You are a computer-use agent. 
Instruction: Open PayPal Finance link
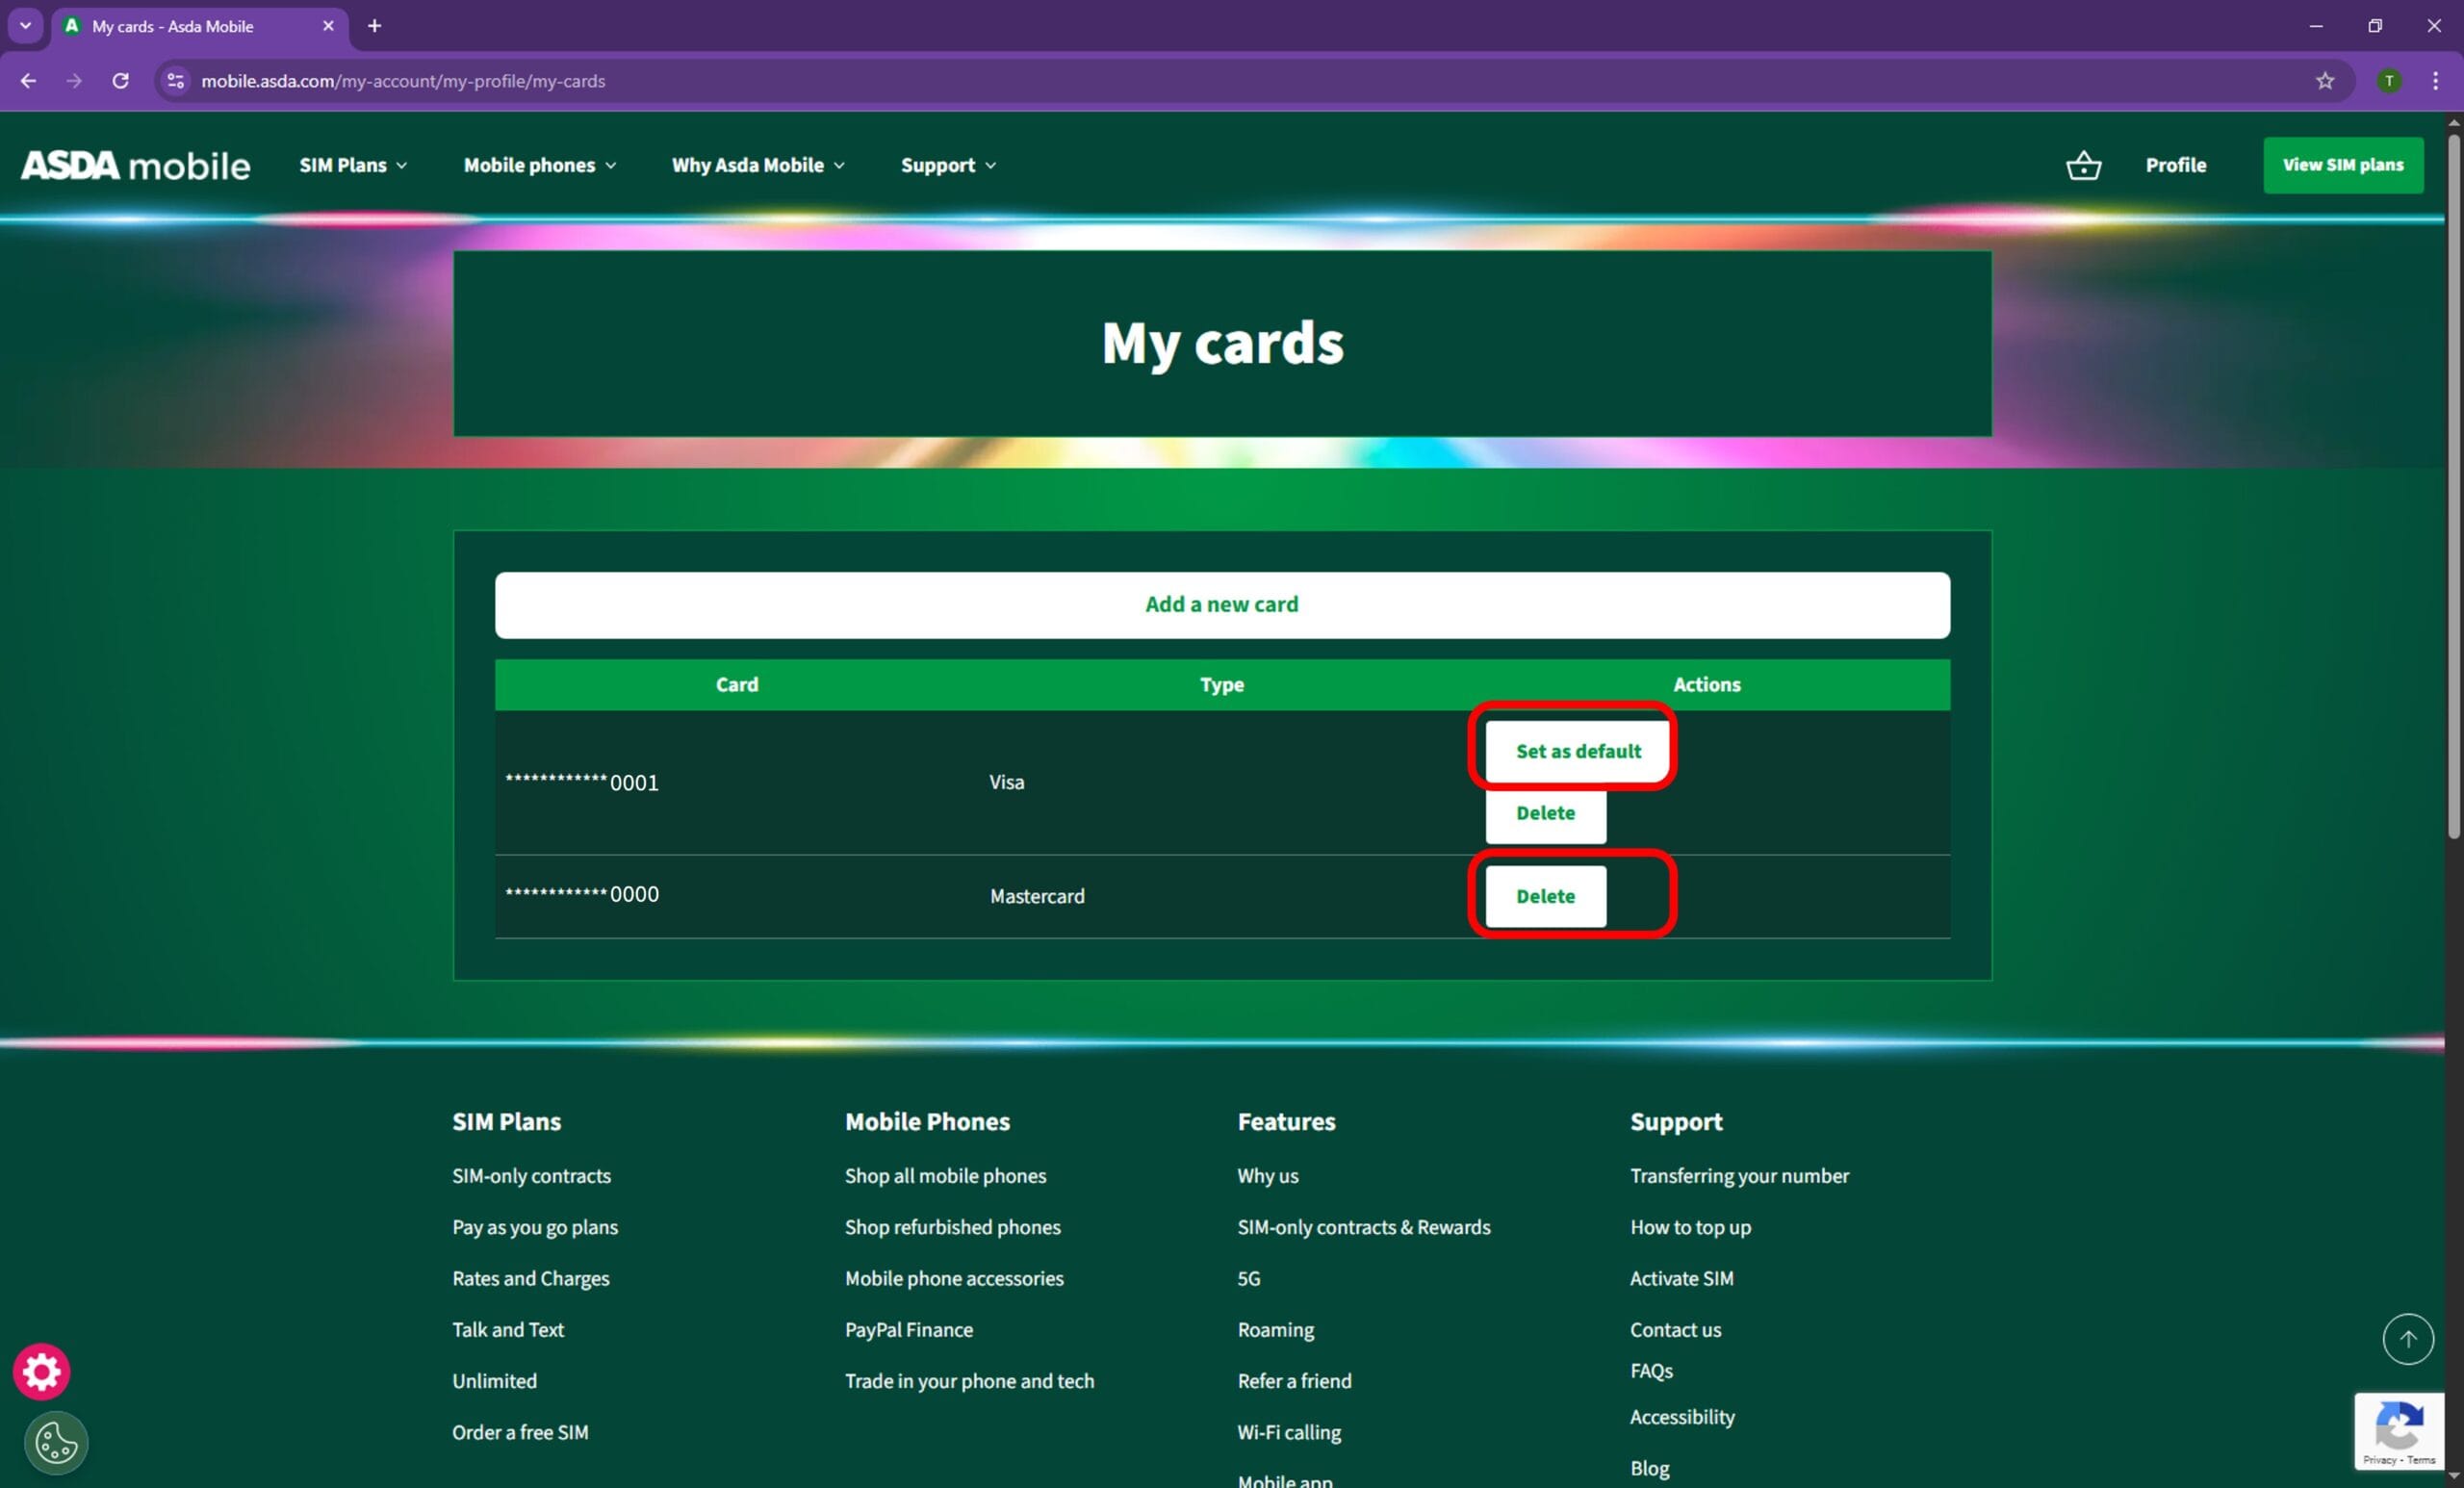point(908,1329)
